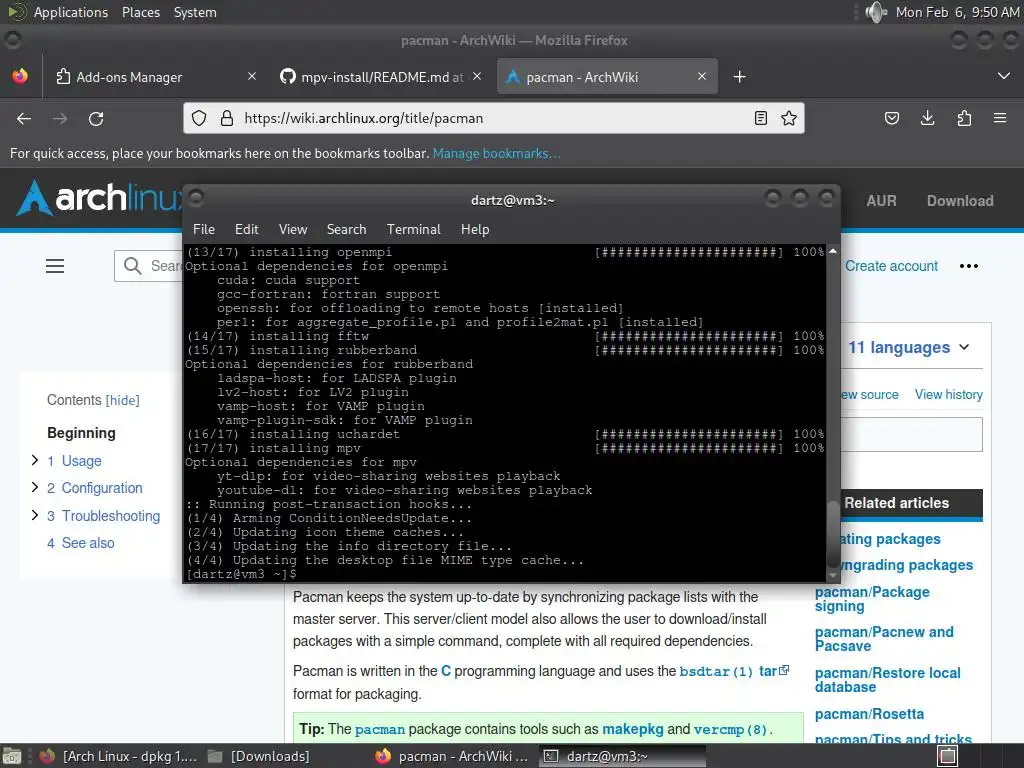Open the Firefox downloads panel
The image size is (1024, 768).
point(927,118)
